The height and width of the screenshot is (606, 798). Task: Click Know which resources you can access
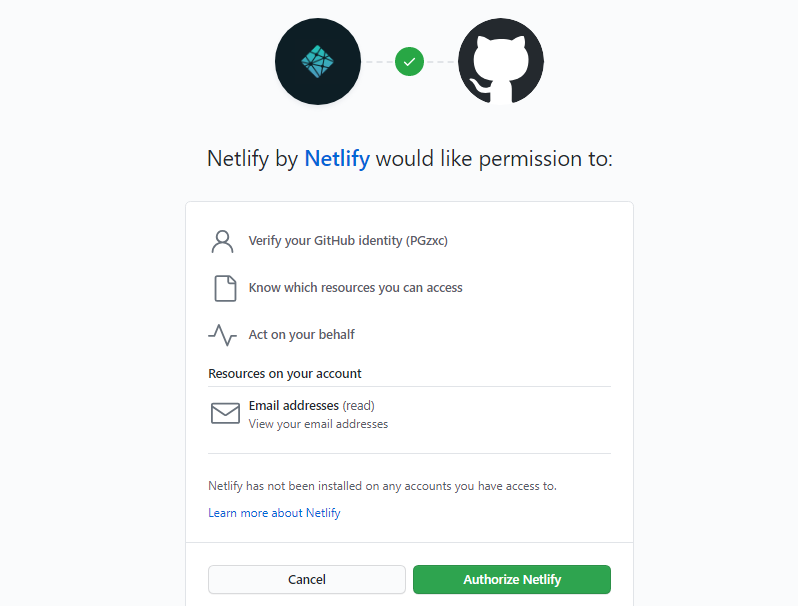pos(355,288)
